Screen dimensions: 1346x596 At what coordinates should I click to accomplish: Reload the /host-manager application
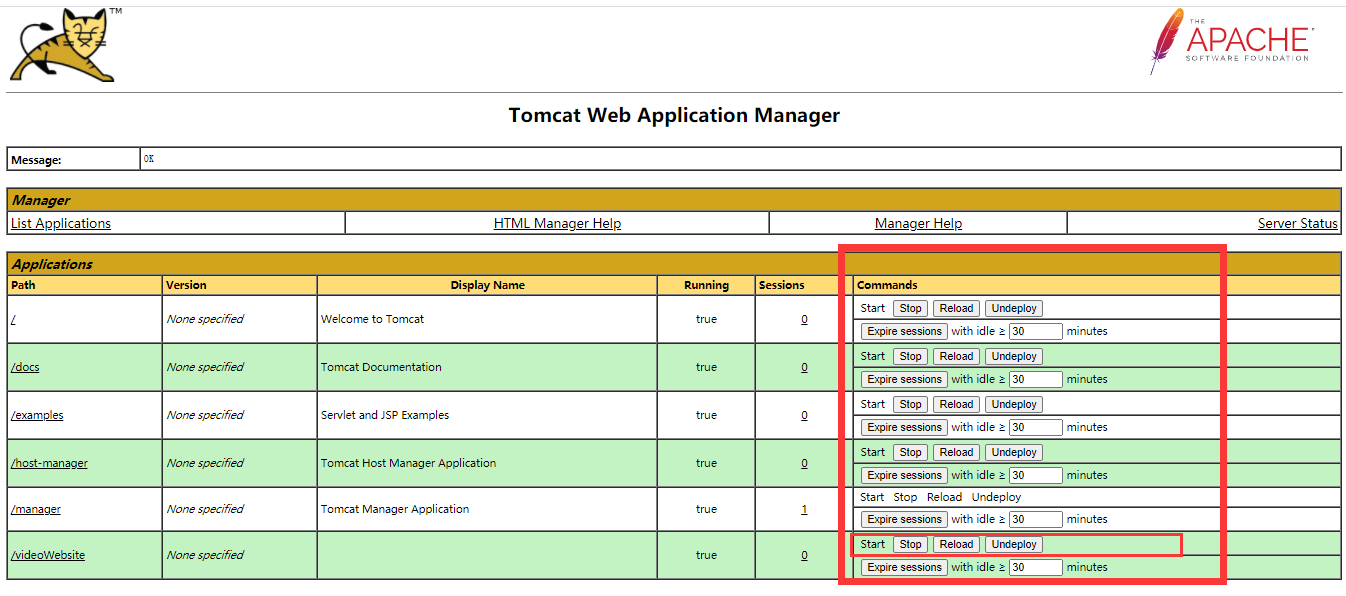coord(956,452)
